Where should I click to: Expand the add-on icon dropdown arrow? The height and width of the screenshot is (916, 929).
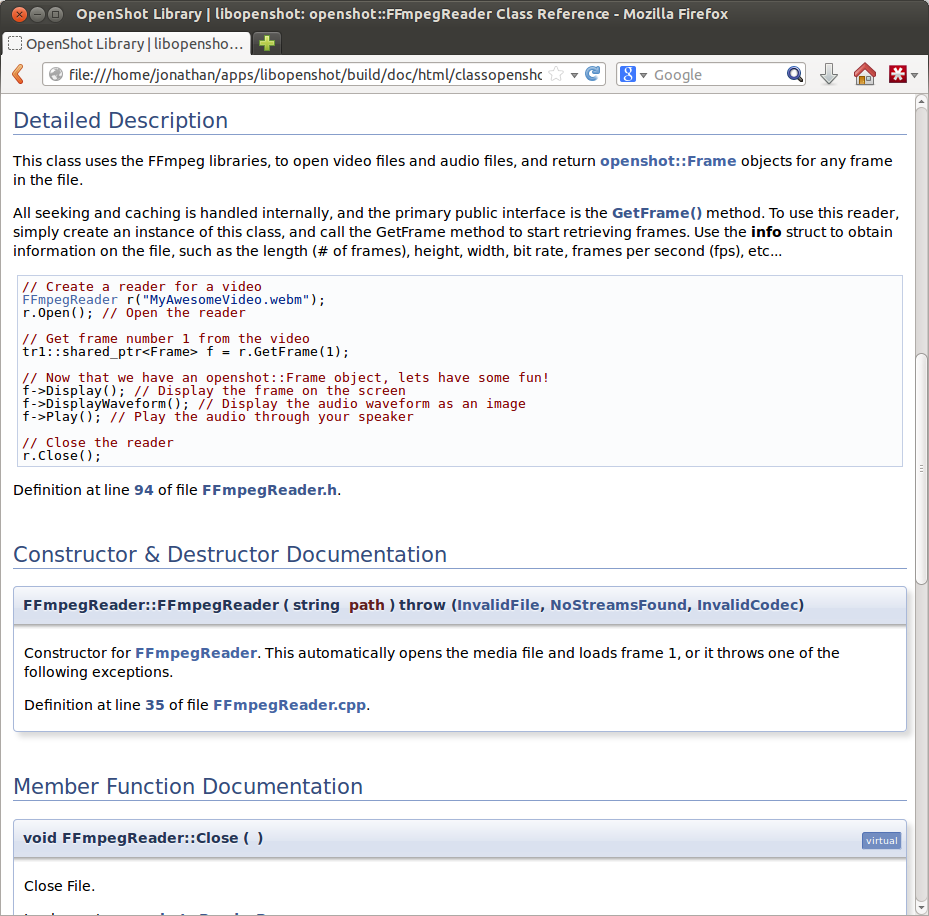coord(914,75)
